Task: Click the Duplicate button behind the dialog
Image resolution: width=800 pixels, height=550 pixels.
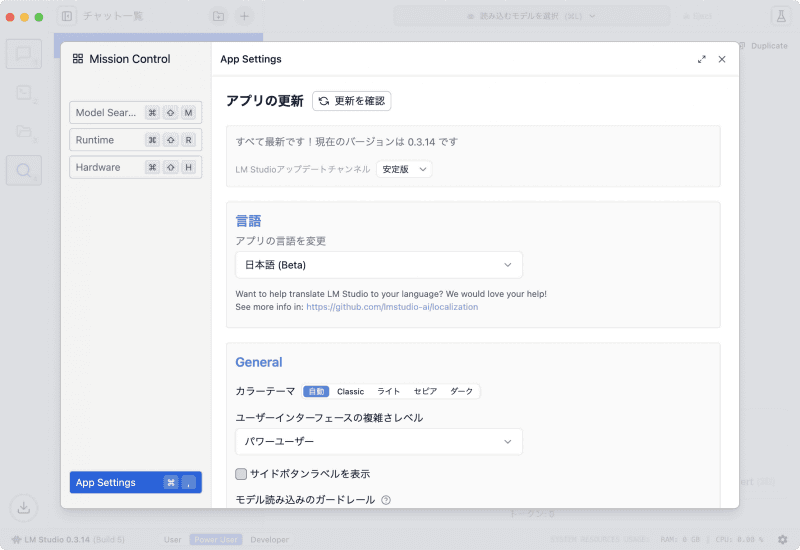Action: 764,46
